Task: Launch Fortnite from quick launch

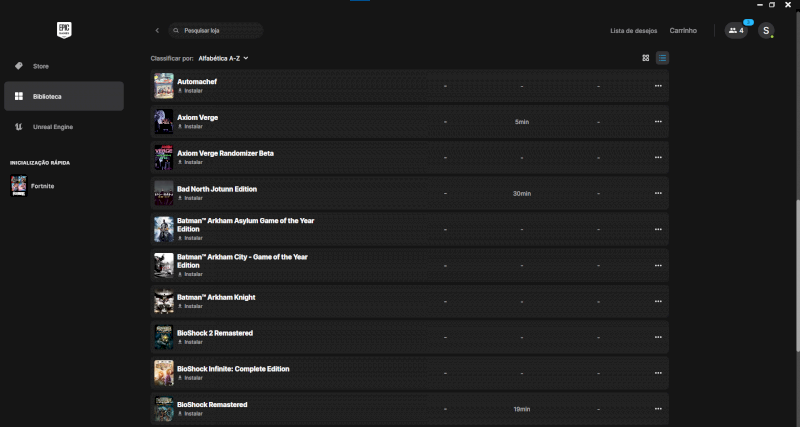Action: tap(42, 186)
